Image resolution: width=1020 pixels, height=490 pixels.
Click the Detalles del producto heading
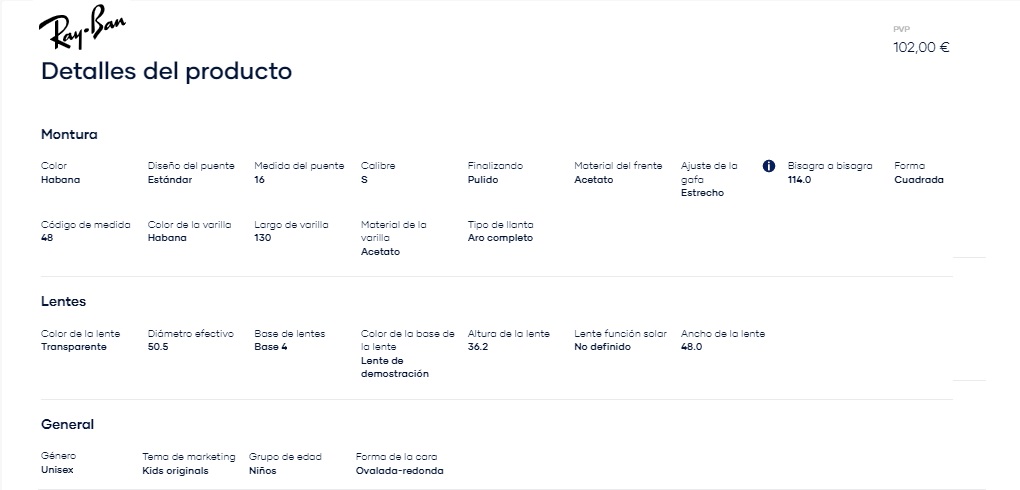pos(167,71)
